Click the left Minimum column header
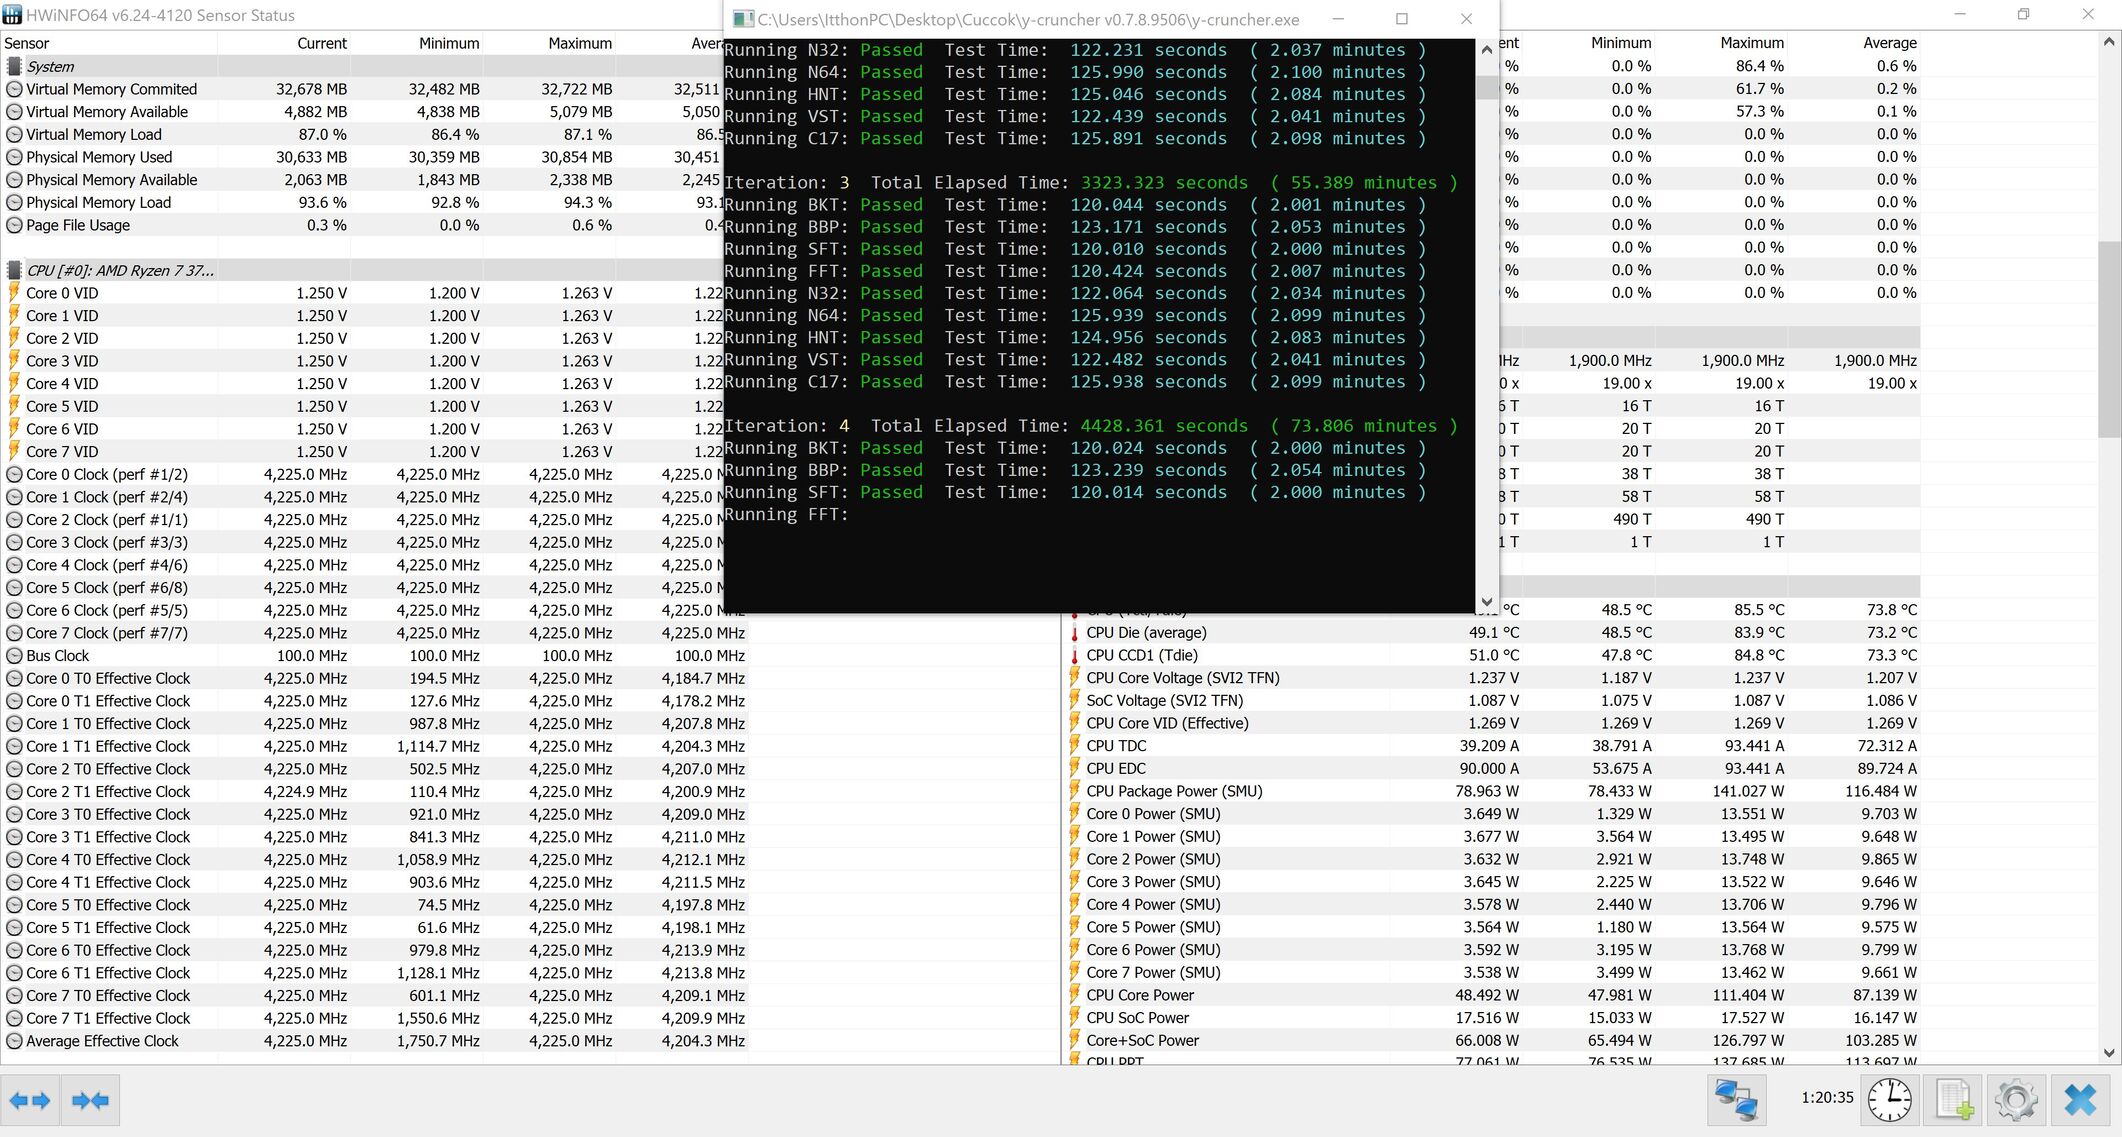 pyautogui.click(x=417, y=43)
